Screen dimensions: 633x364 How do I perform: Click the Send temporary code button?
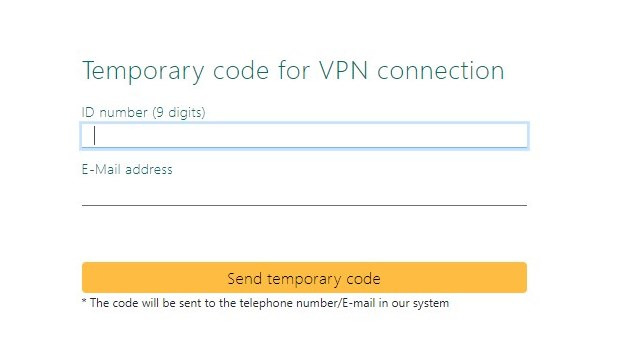point(304,278)
